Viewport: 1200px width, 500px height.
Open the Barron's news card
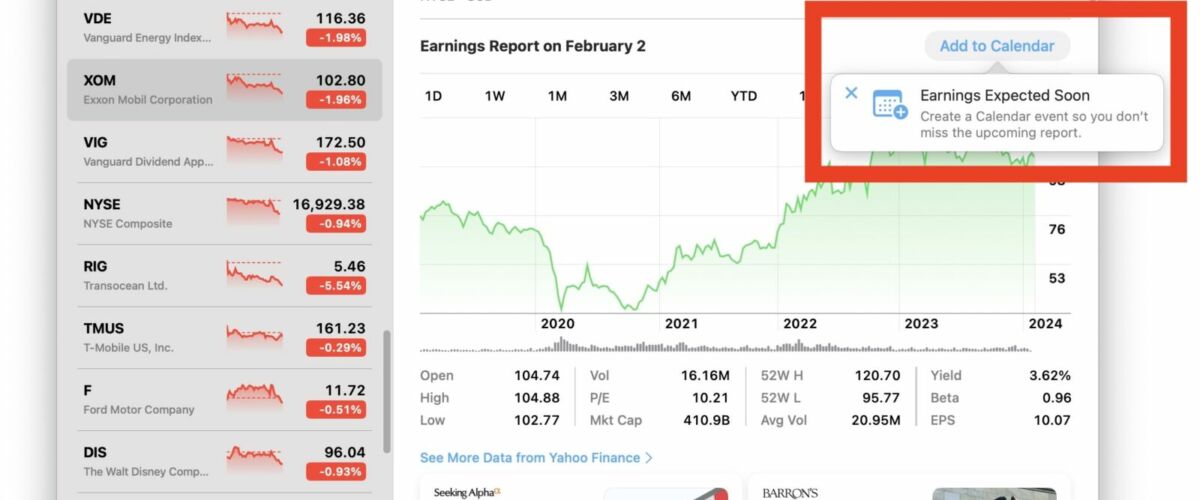[909, 488]
